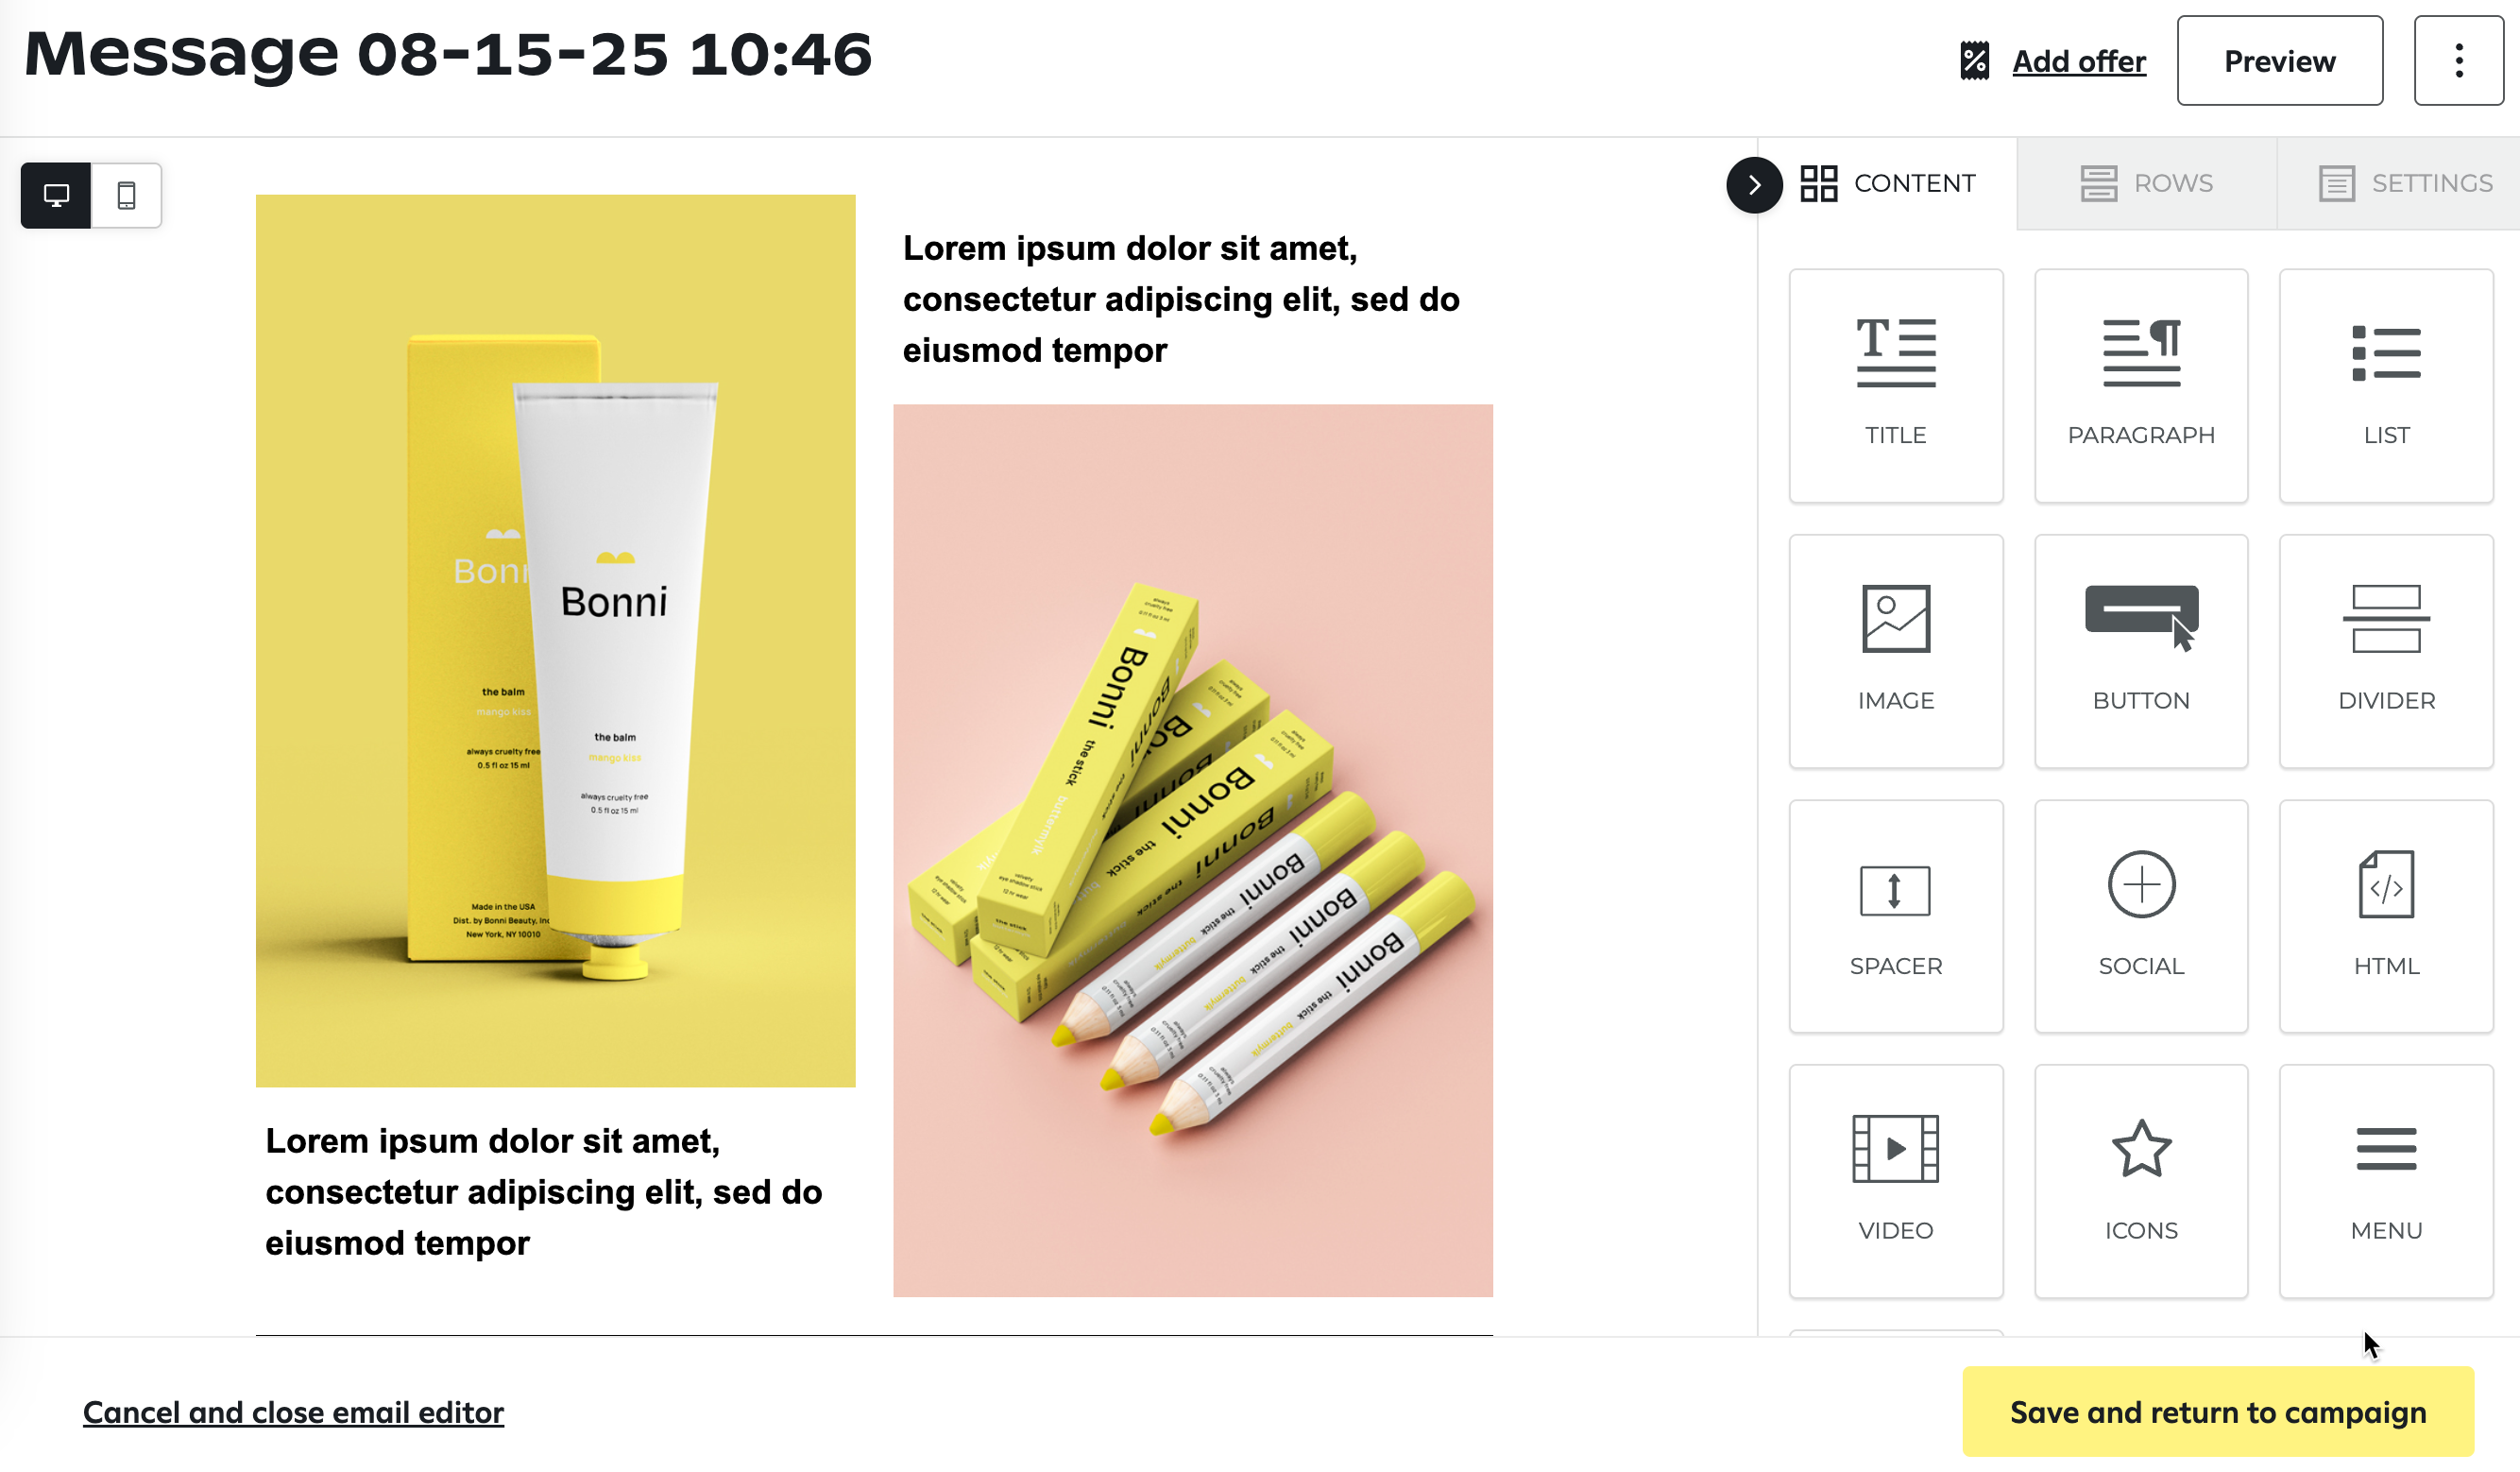Pick the Social content block

point(2140,916)
